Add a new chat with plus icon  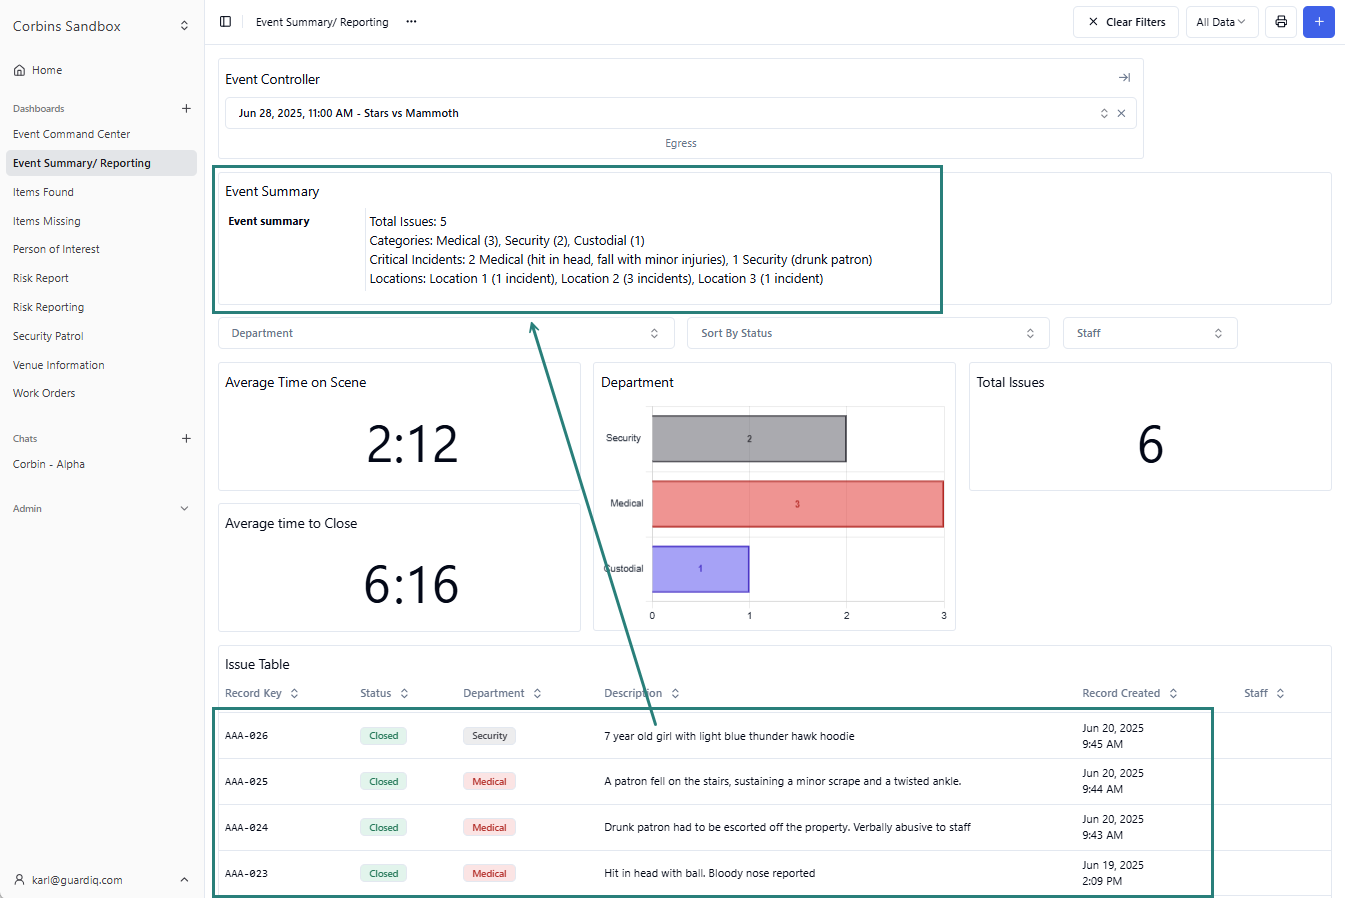pos(186,438)
